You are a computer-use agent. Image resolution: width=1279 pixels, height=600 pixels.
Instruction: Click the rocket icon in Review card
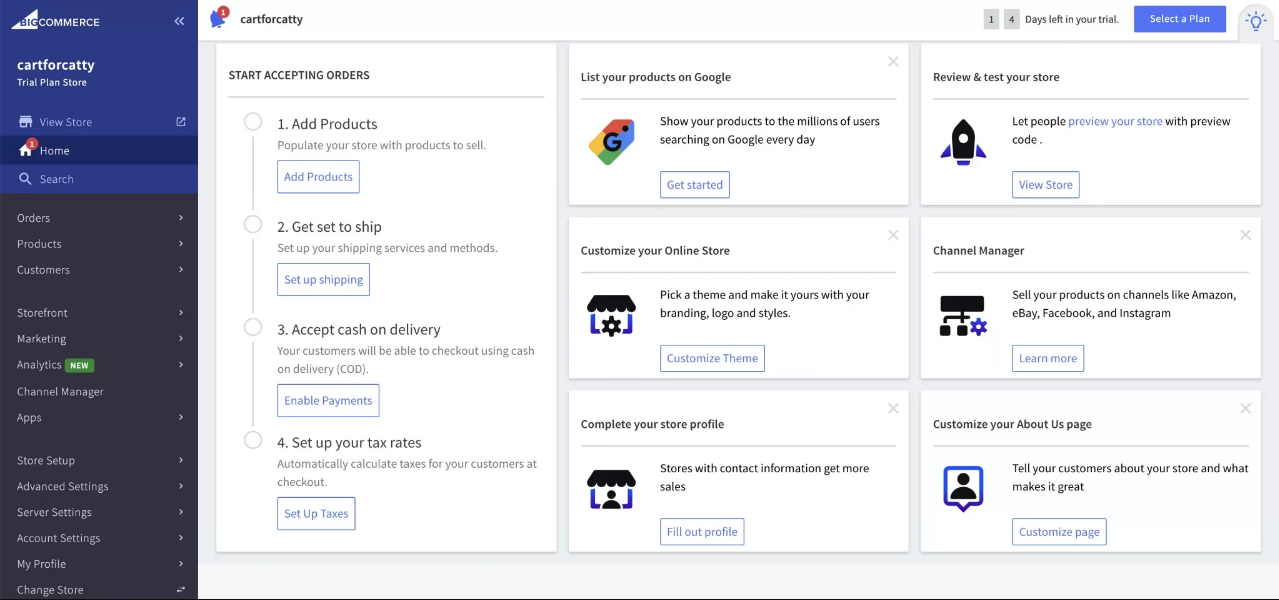click(x=963, y=142)
